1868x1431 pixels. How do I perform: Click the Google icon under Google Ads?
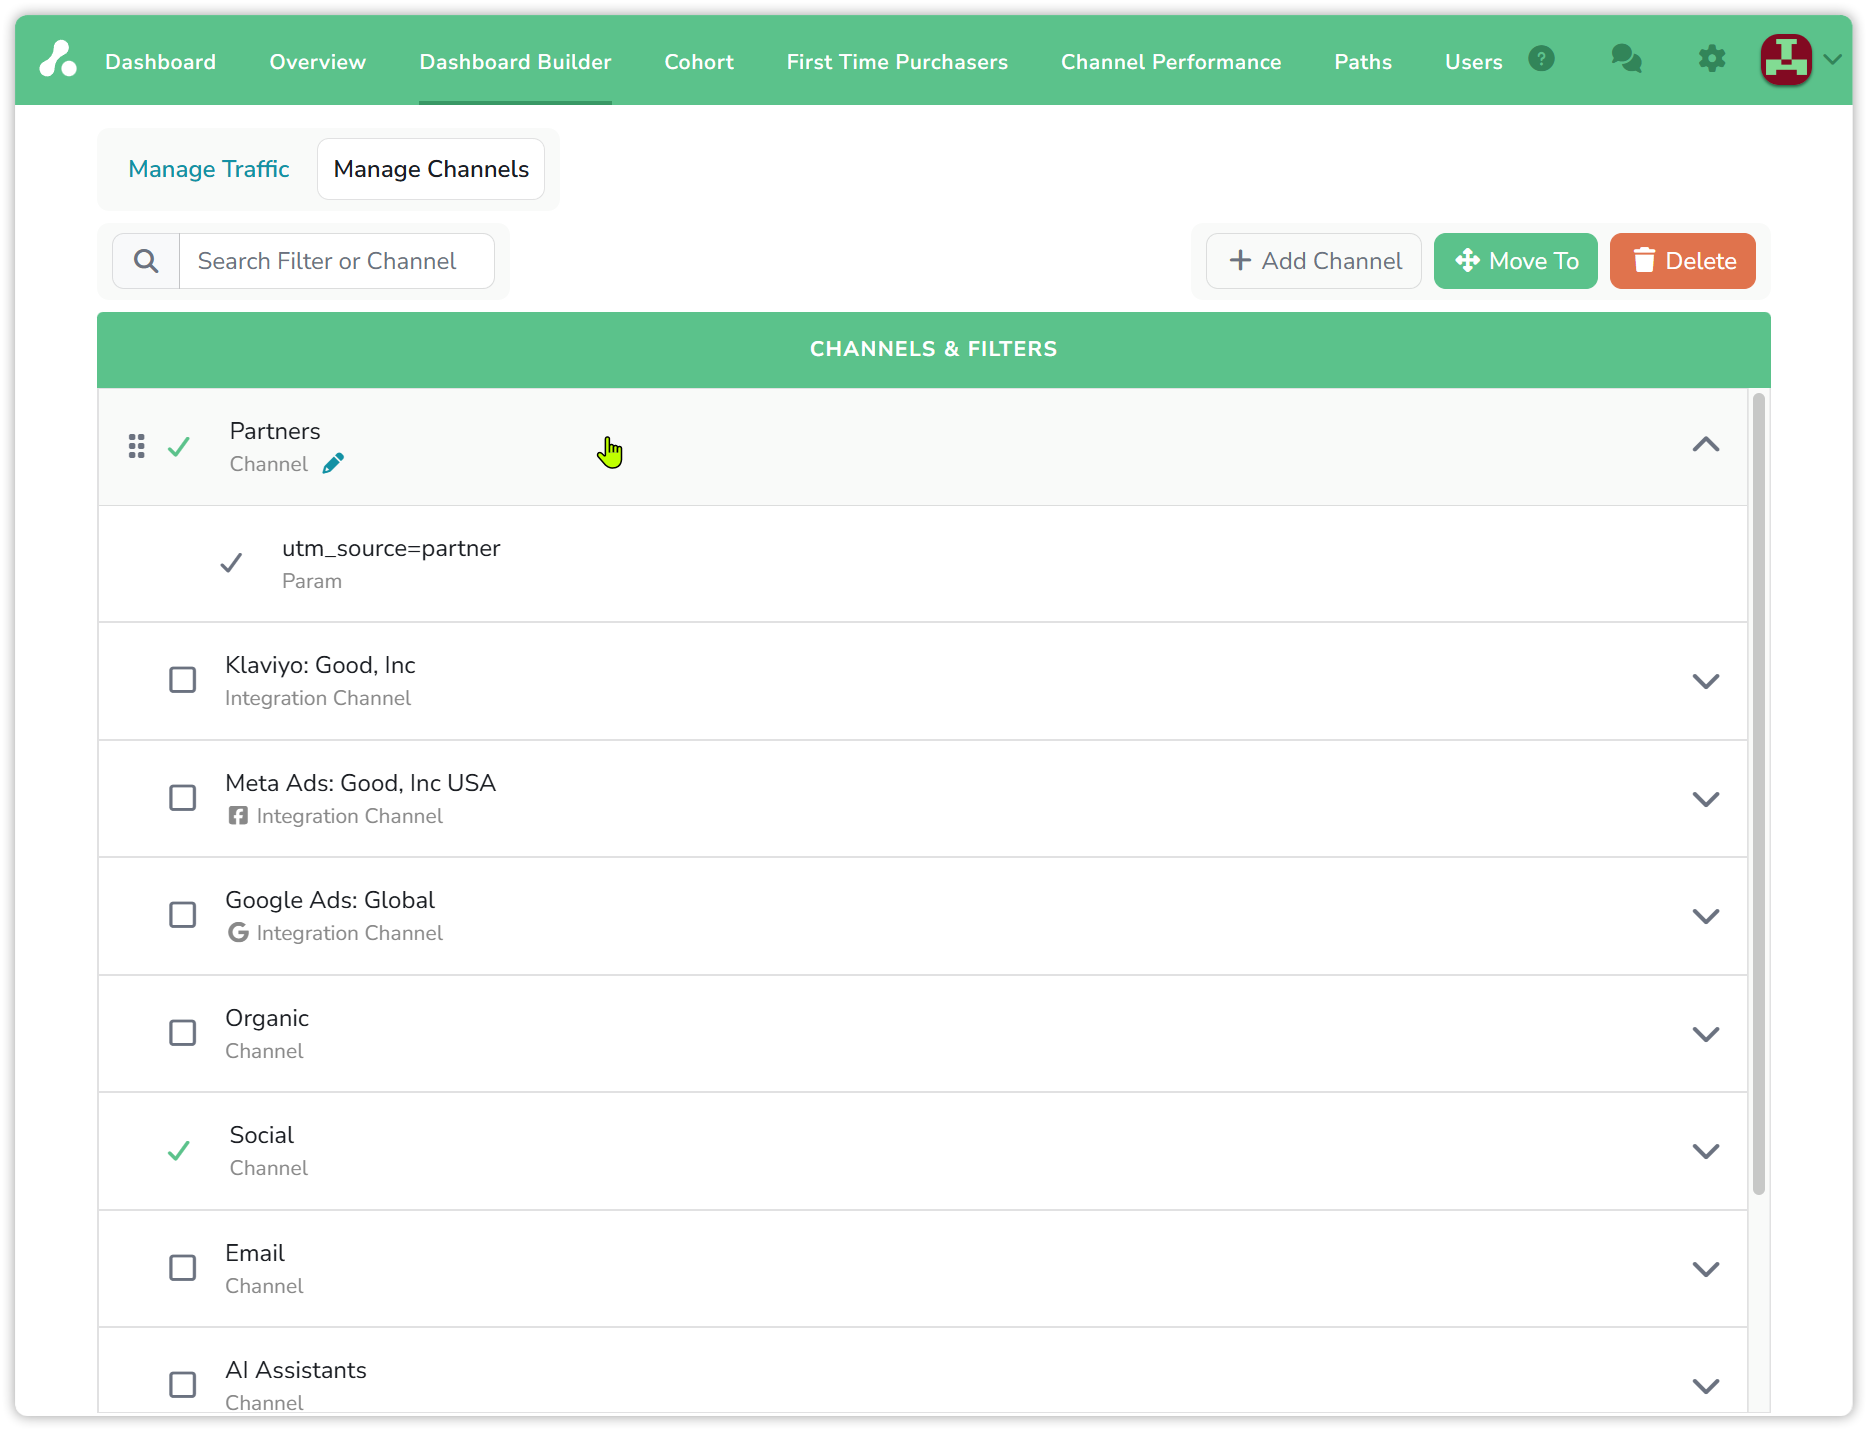coord(238,933)
